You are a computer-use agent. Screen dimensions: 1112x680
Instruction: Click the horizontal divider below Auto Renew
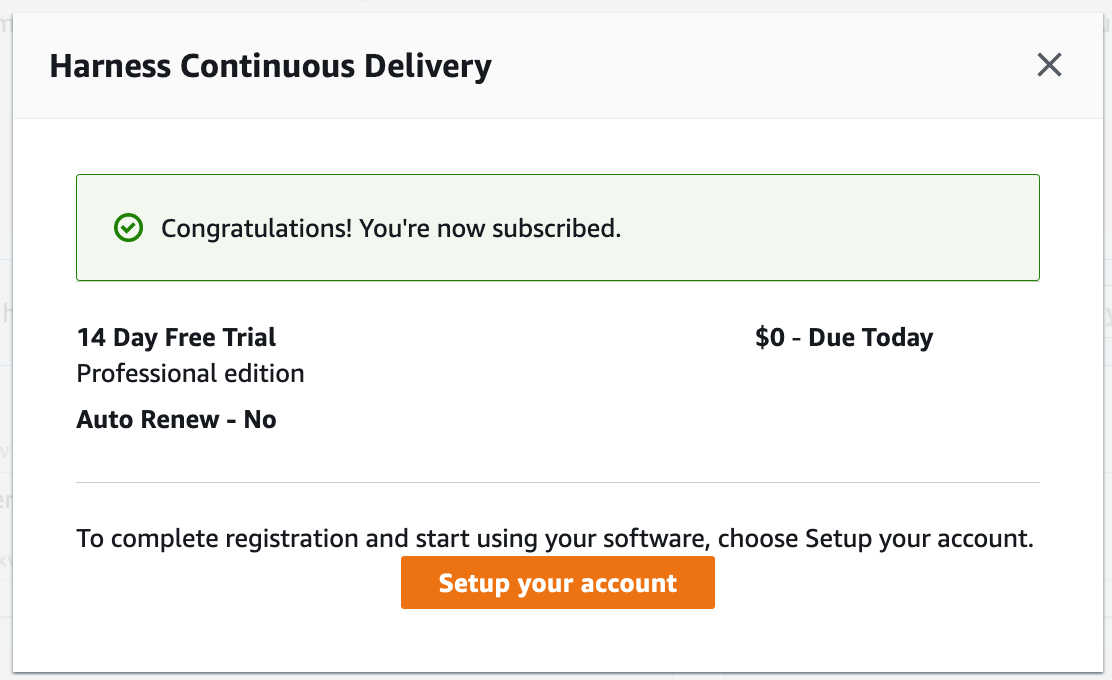pos(557,482)
